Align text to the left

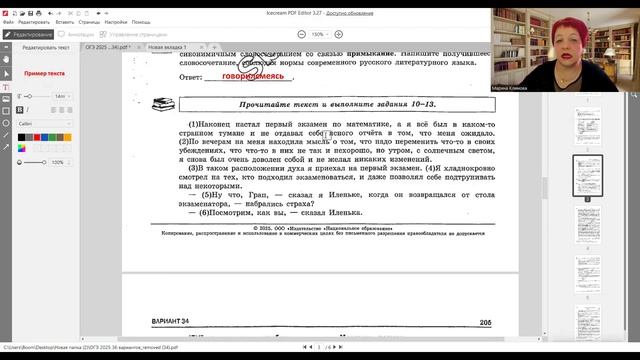[x=53, y=110]
